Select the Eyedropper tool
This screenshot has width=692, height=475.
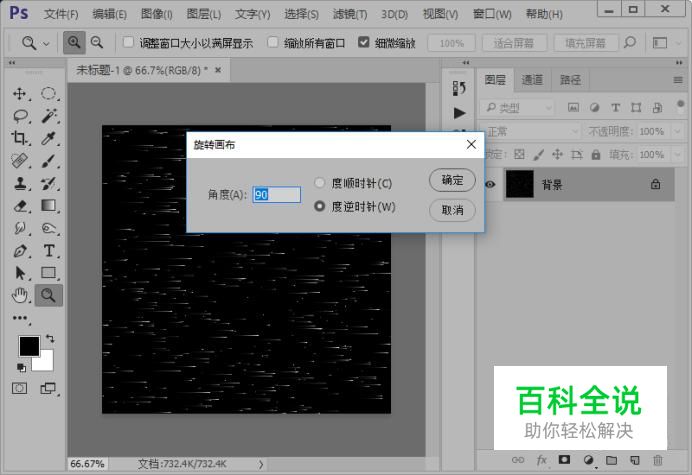49,139
